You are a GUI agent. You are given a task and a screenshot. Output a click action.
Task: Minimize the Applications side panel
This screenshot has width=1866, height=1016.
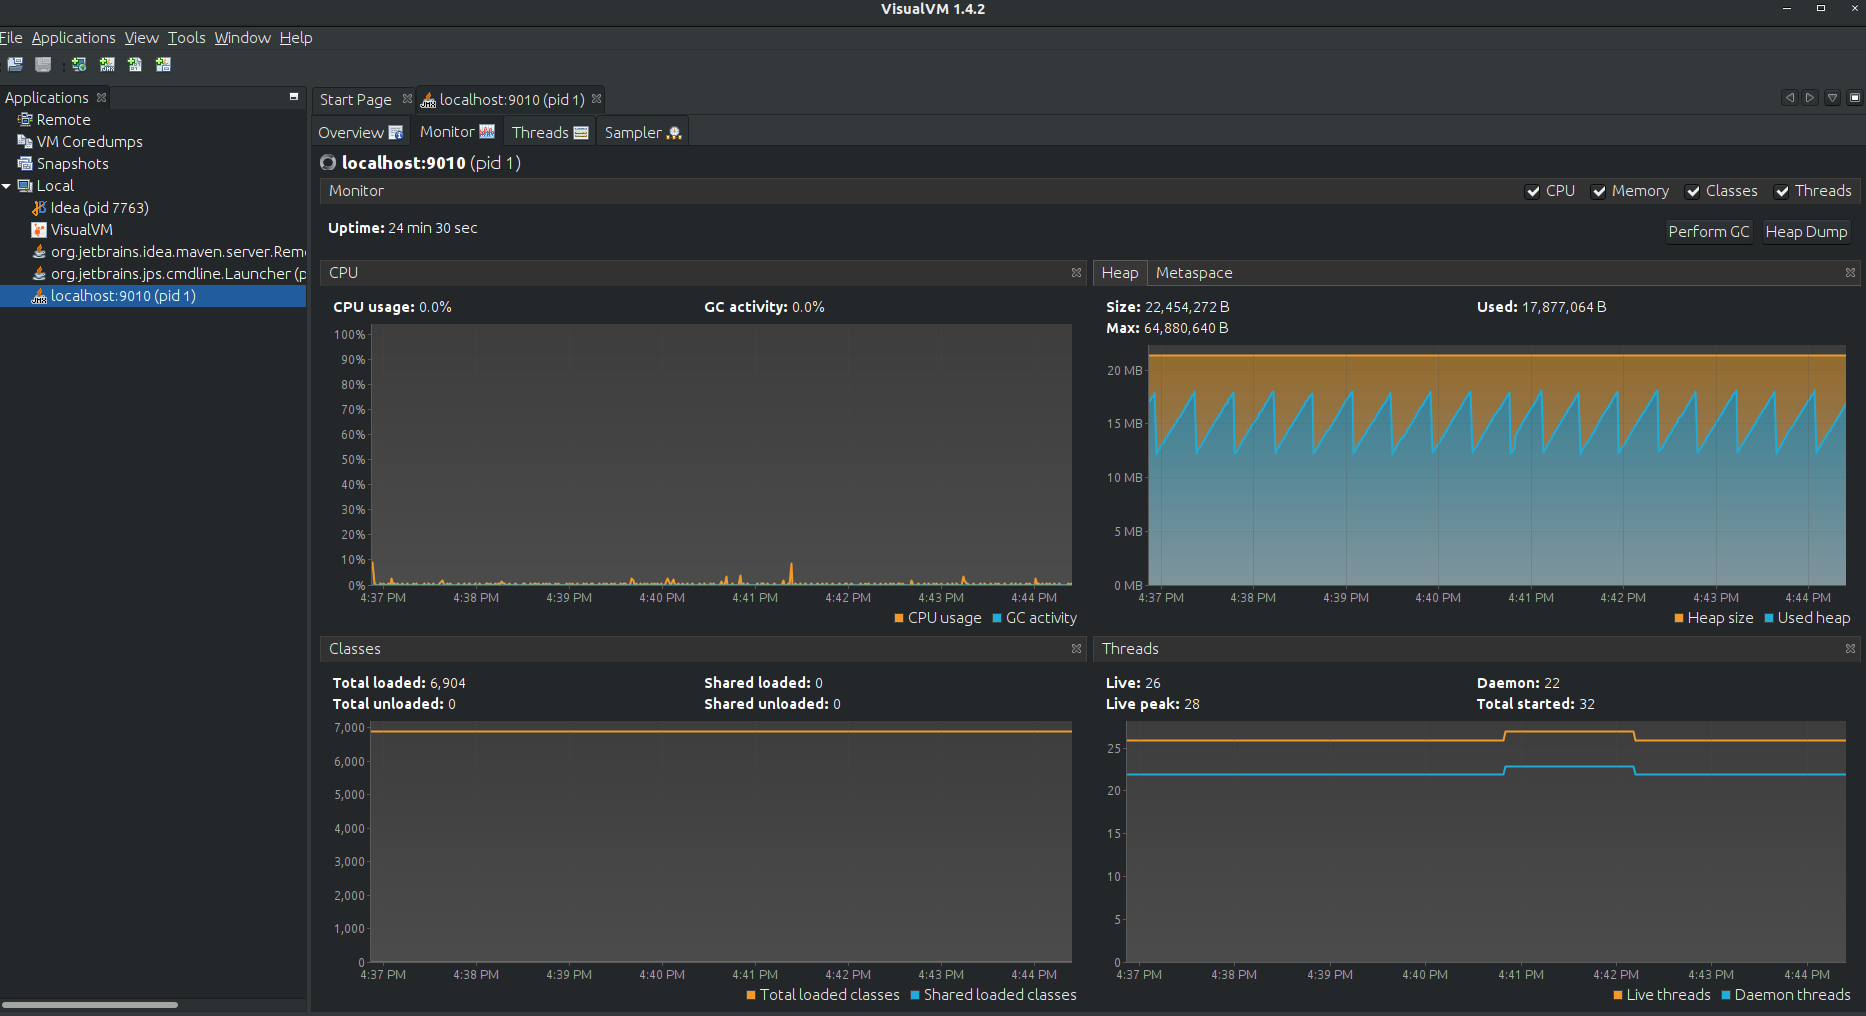click(x=294, y=97)
